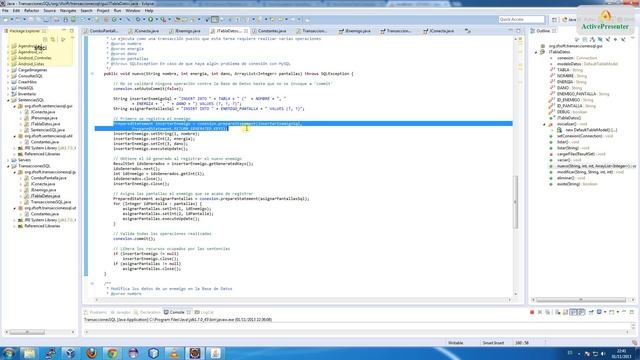Open the Javadoc tab

[x=121, y=312]
